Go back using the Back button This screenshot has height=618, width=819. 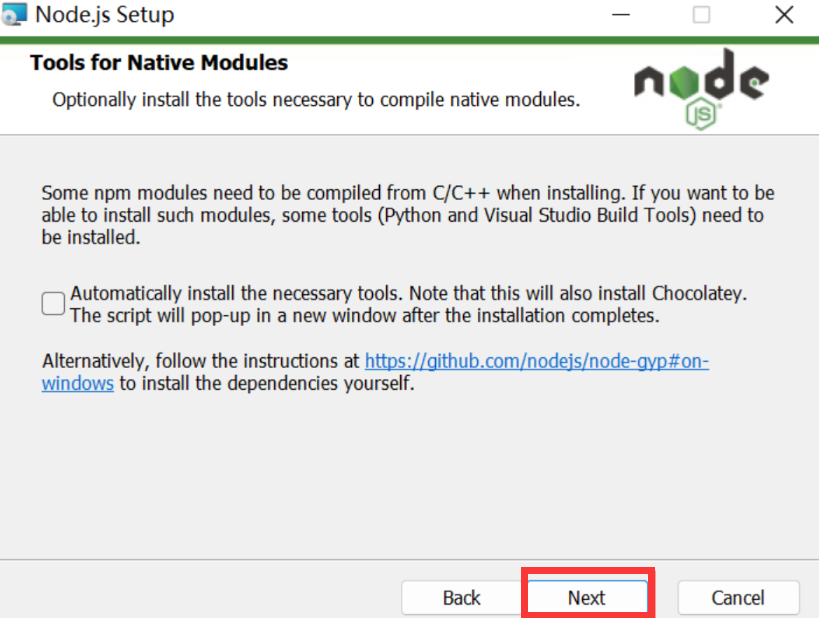pyautogui.click(x=462, y=597)
